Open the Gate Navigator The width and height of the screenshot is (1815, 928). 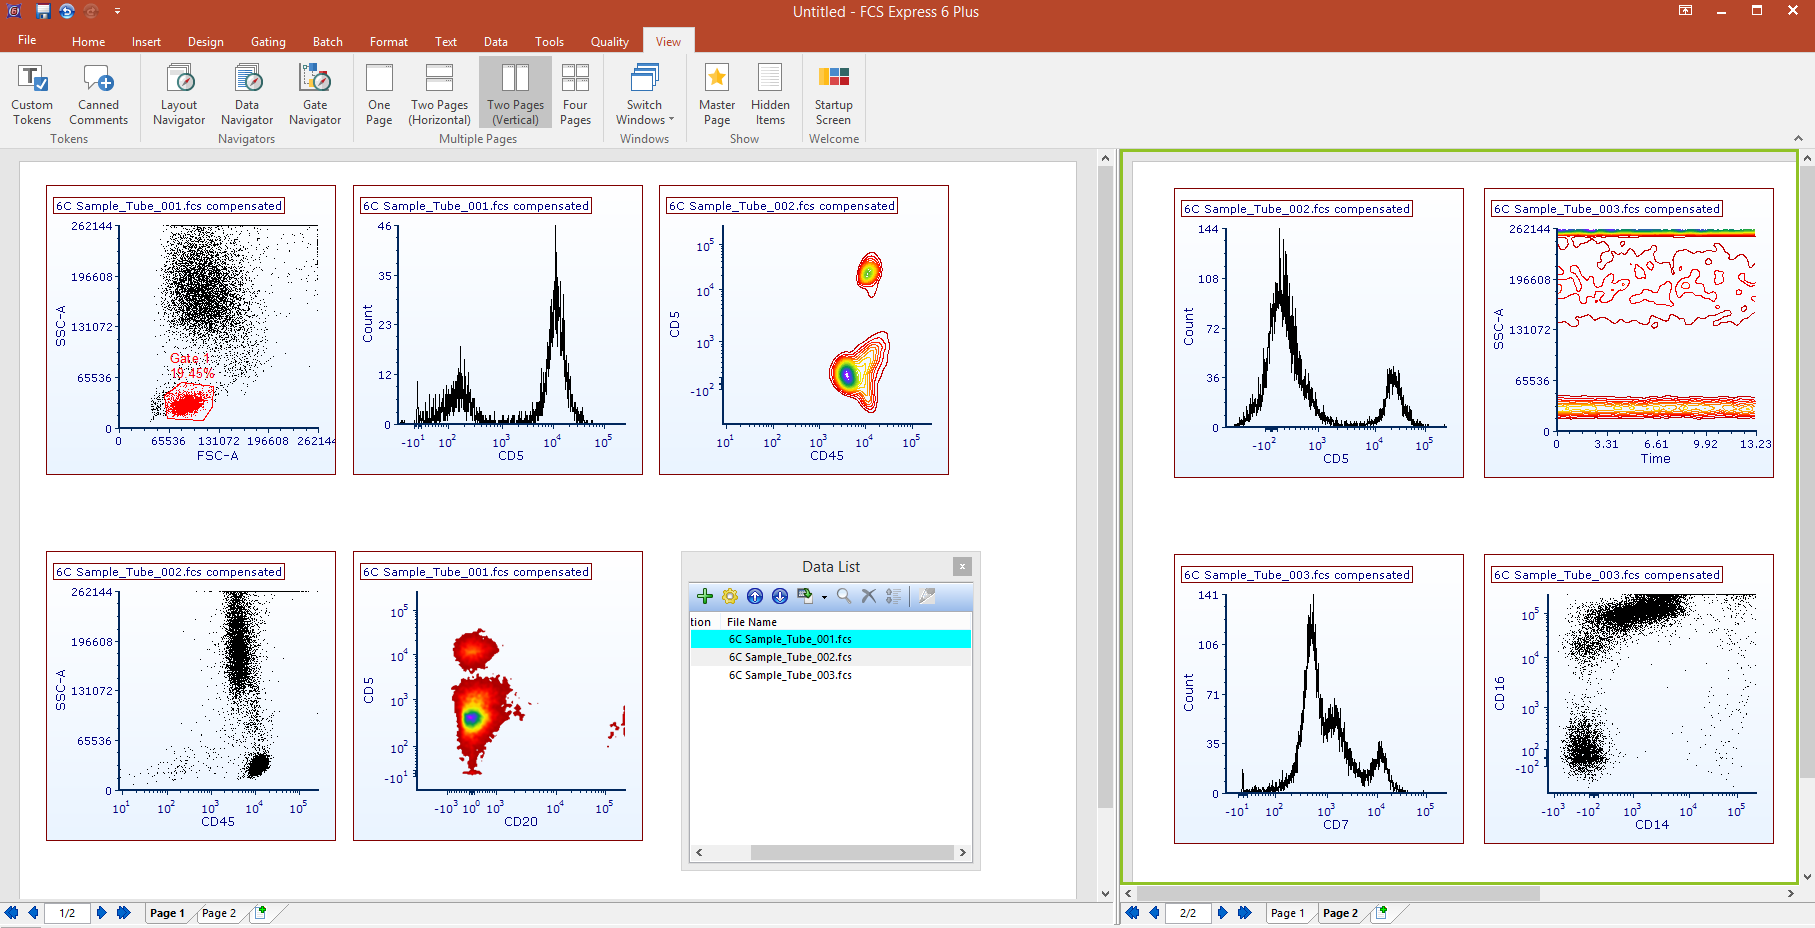315,95
